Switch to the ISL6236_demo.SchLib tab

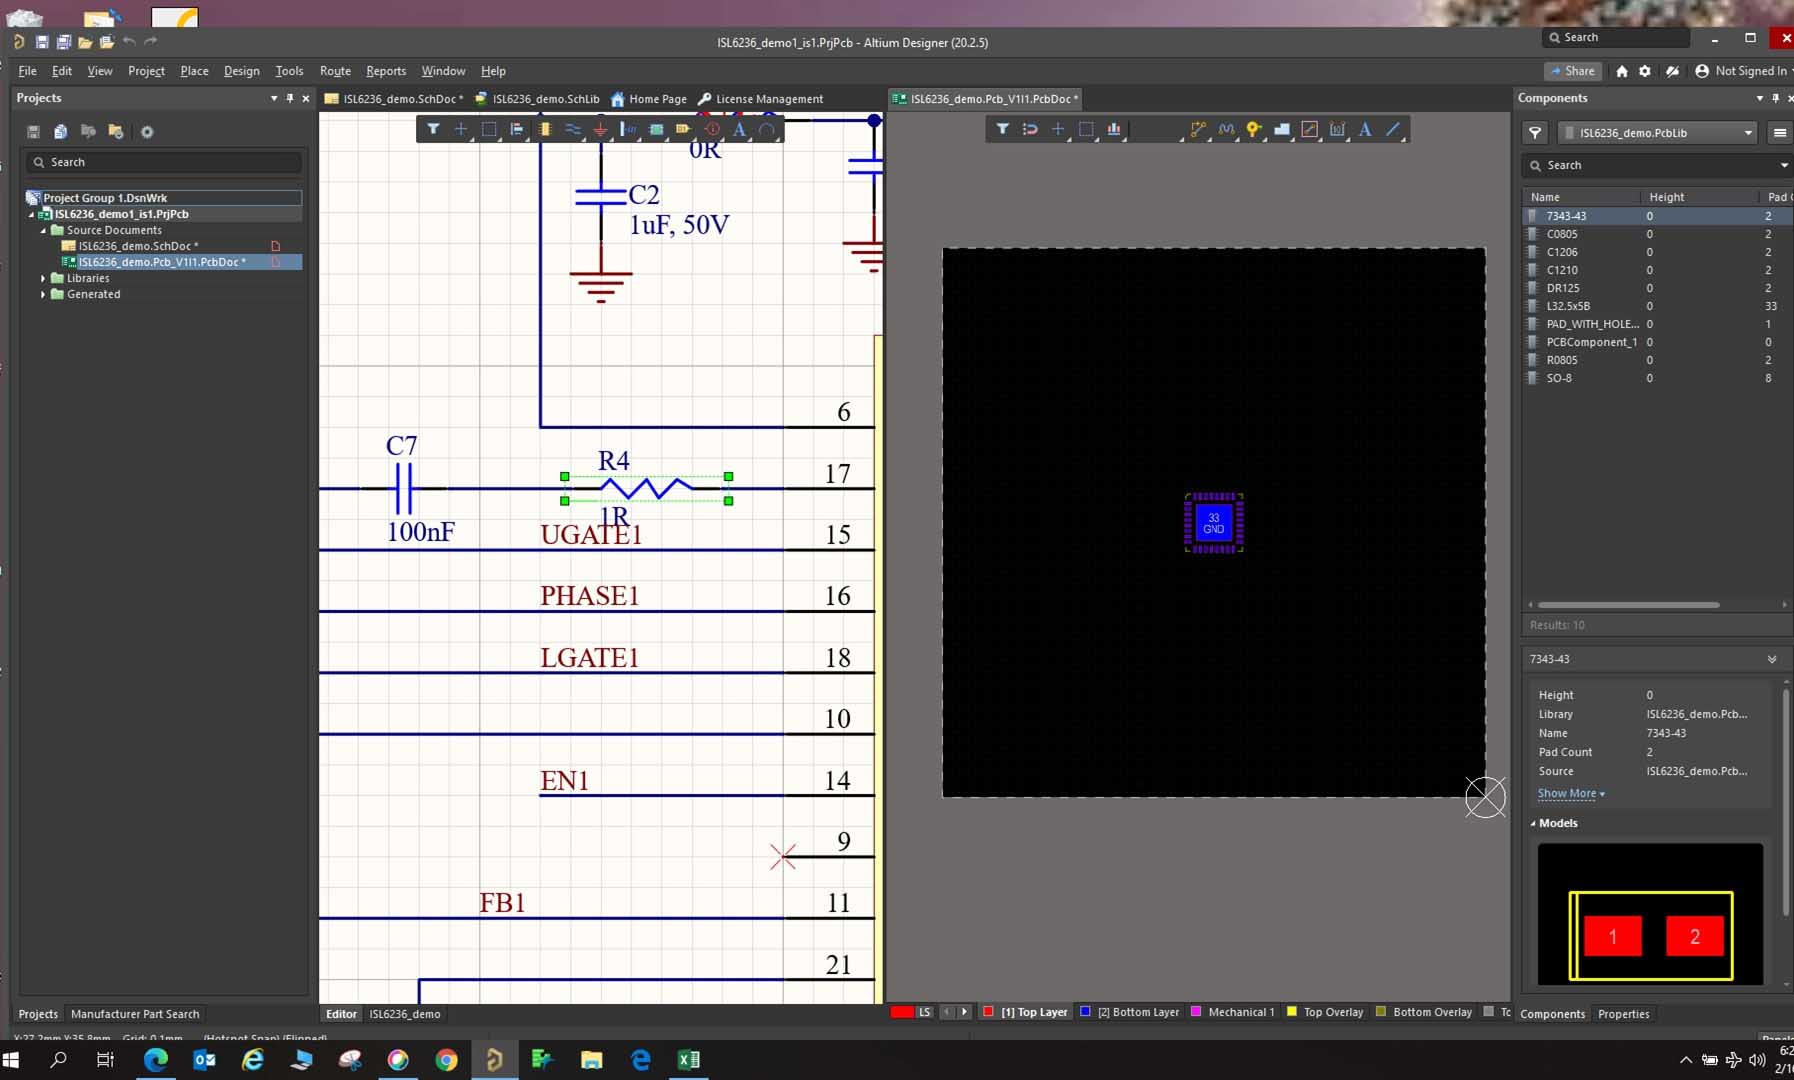coord(544,99)
